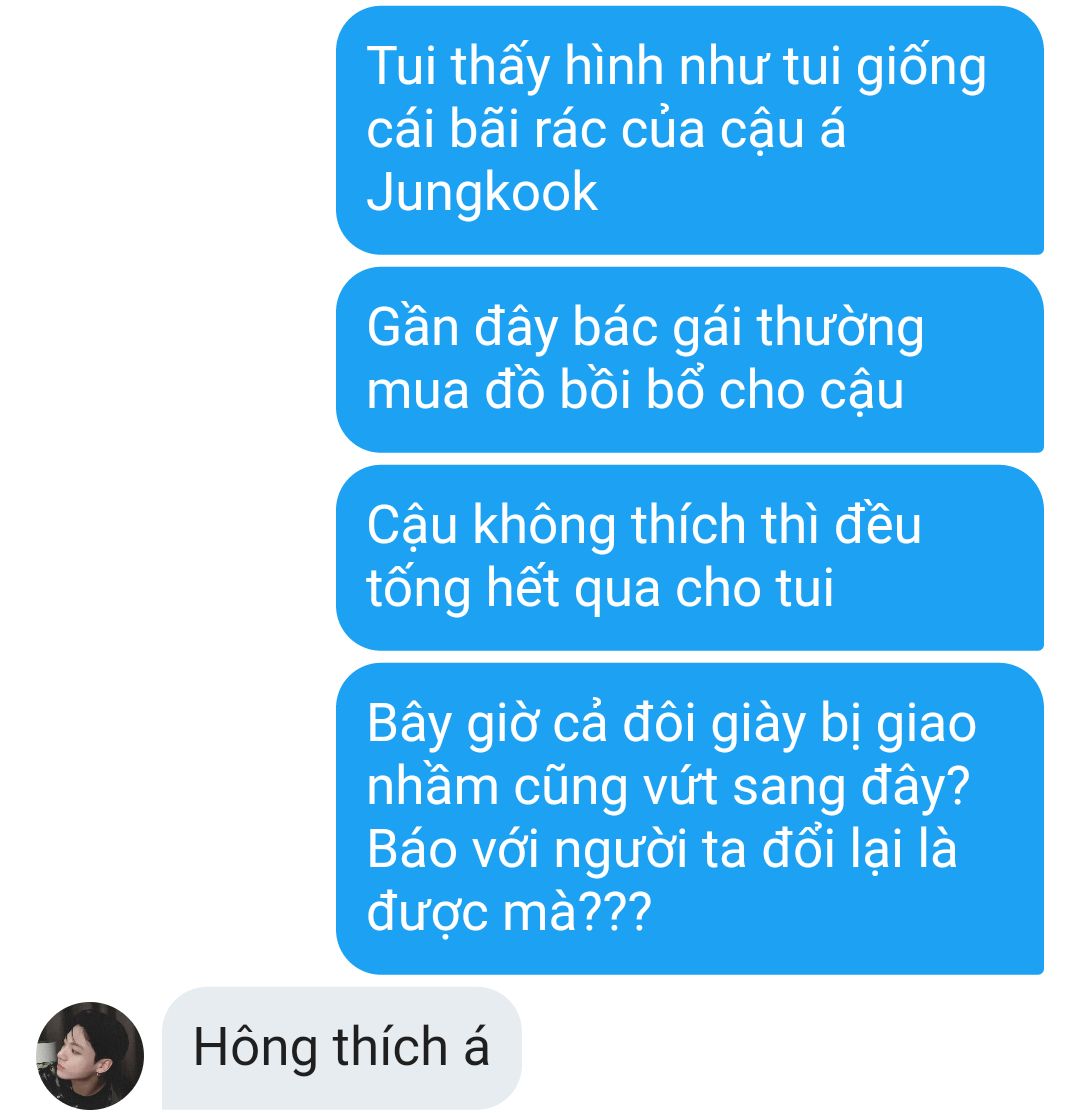This screenshot has width=1080, height=1113.
Task: Click the word "thường" in the second blue bubble
Action: (840, 328)
